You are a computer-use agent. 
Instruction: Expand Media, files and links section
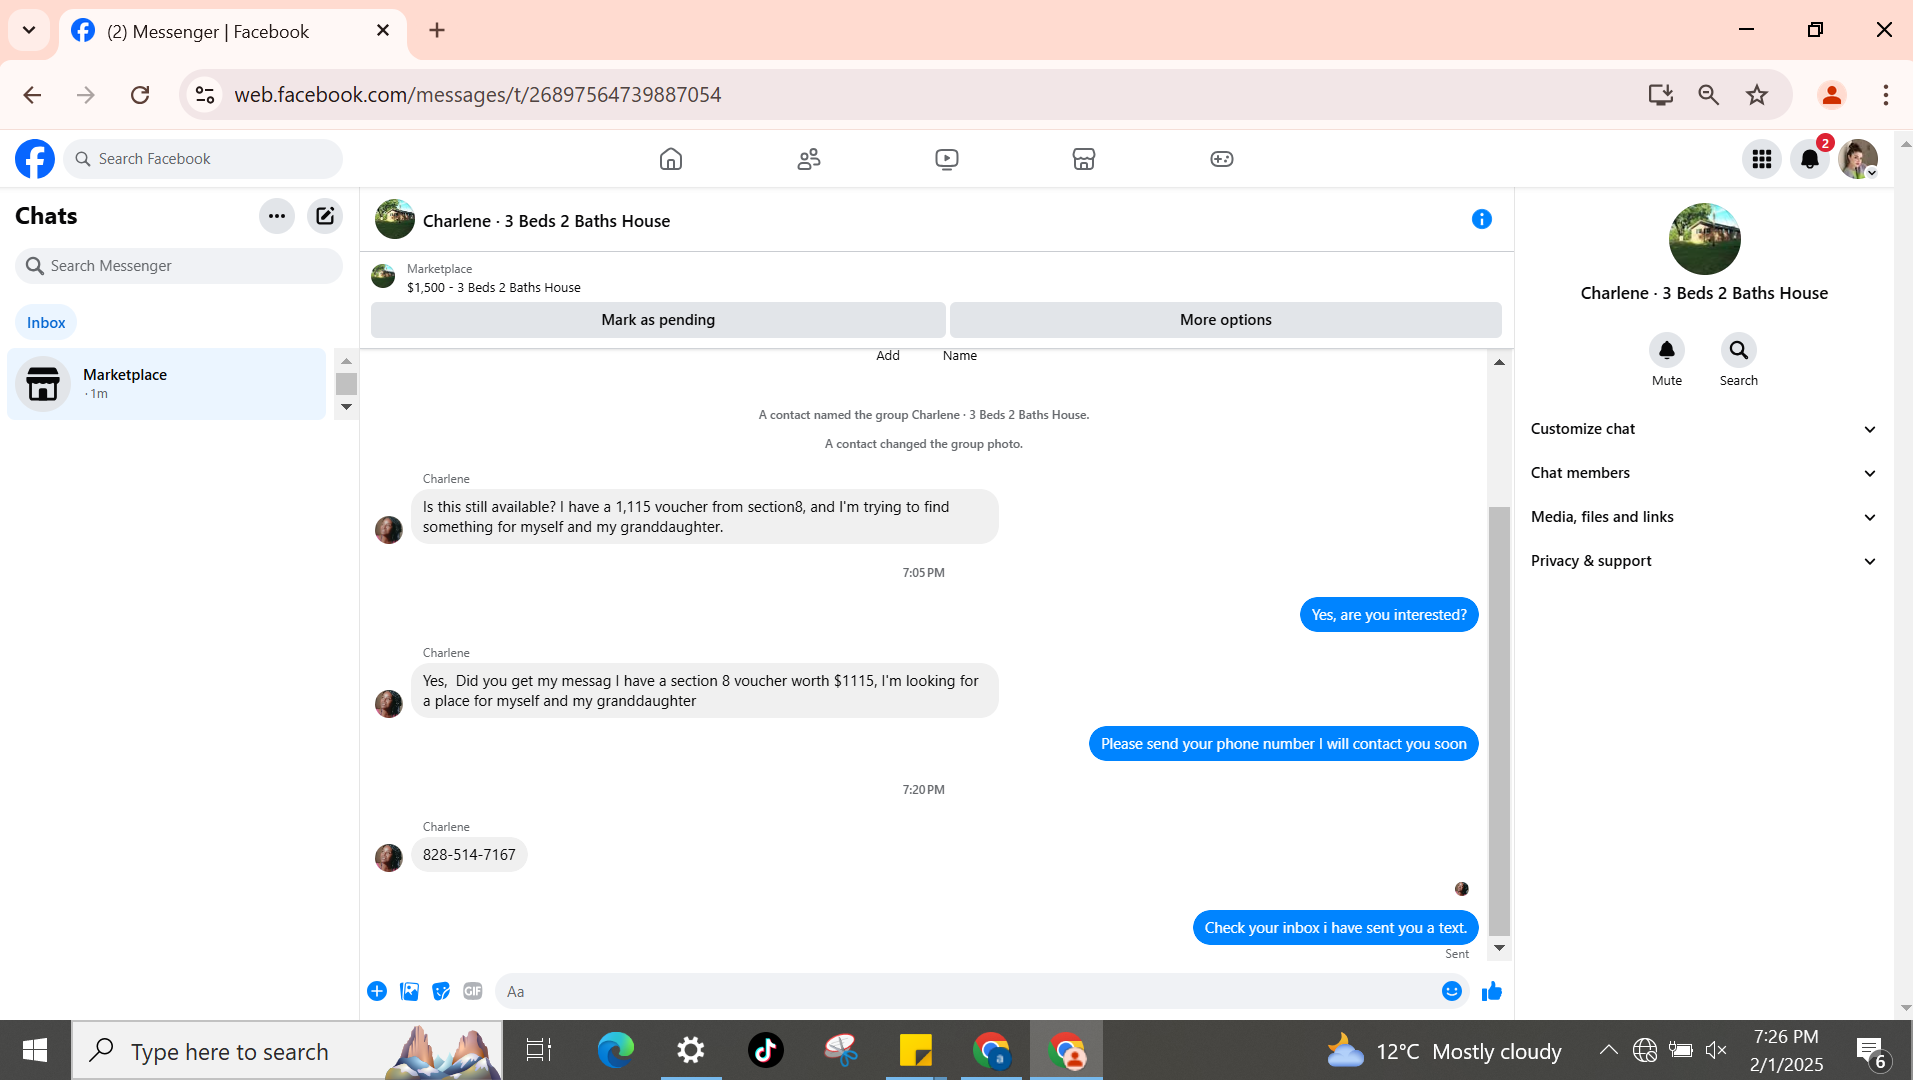coord(1703,517)
